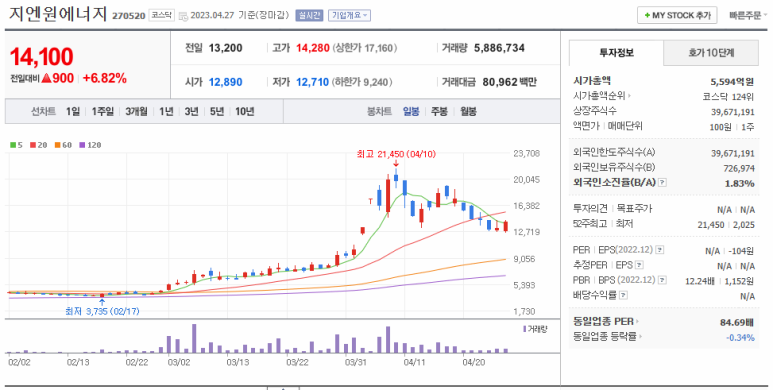Click the +6.82% change rate
Viewport: 773px width, 390px height.
click(105, 78)
